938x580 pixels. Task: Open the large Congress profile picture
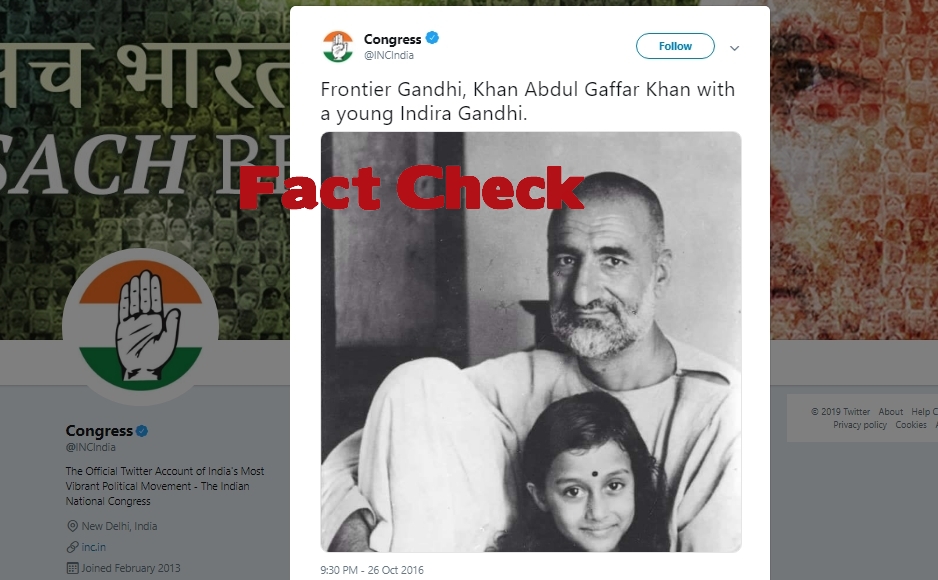click(x=141, y=326)
